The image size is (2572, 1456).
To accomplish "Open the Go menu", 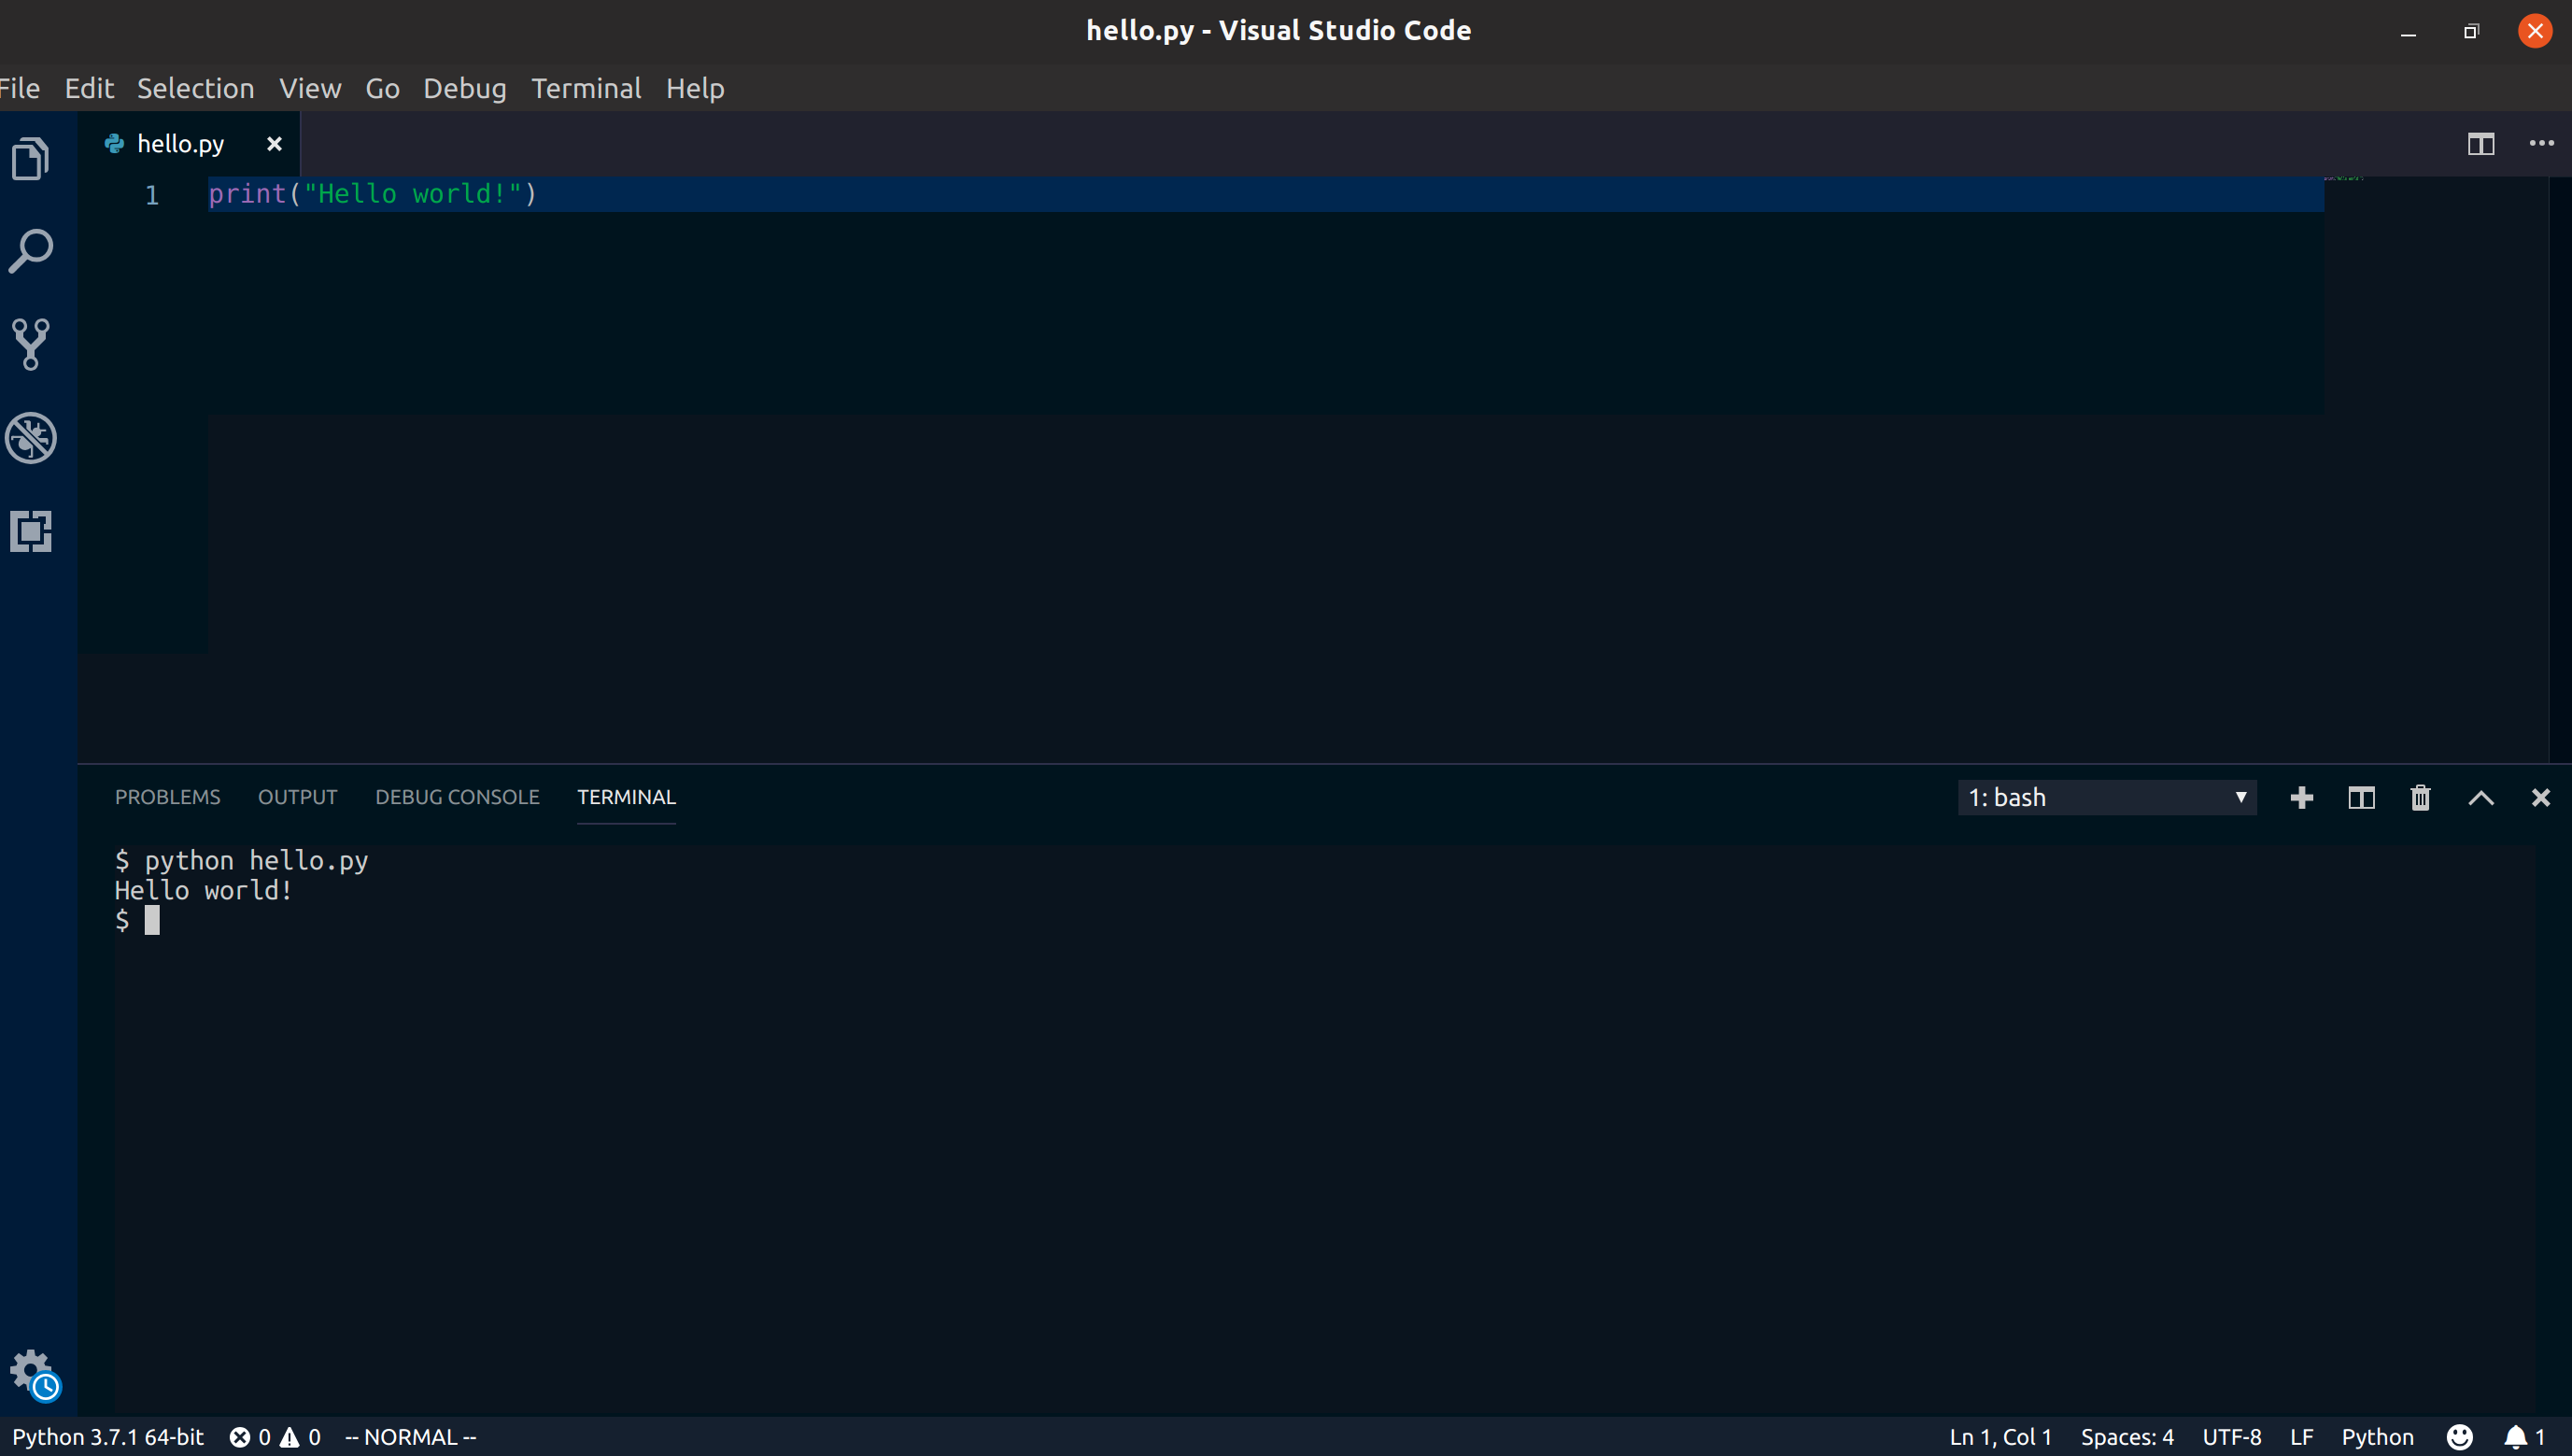I will pos(382,88).
